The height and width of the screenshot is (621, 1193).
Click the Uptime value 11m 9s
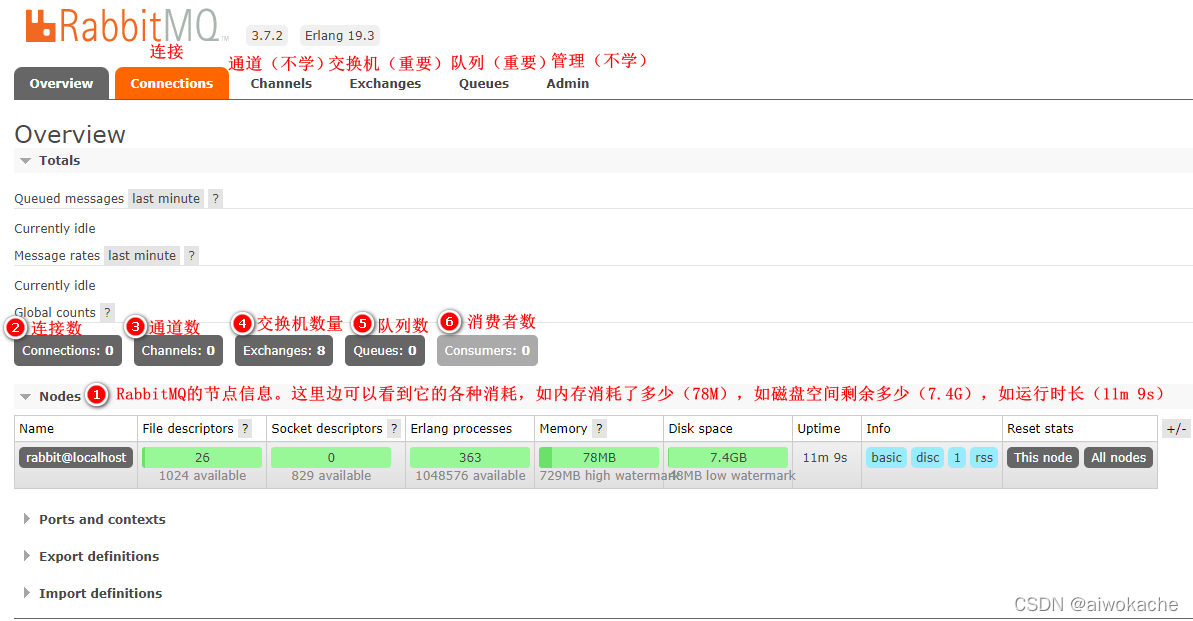coord(825,457)
